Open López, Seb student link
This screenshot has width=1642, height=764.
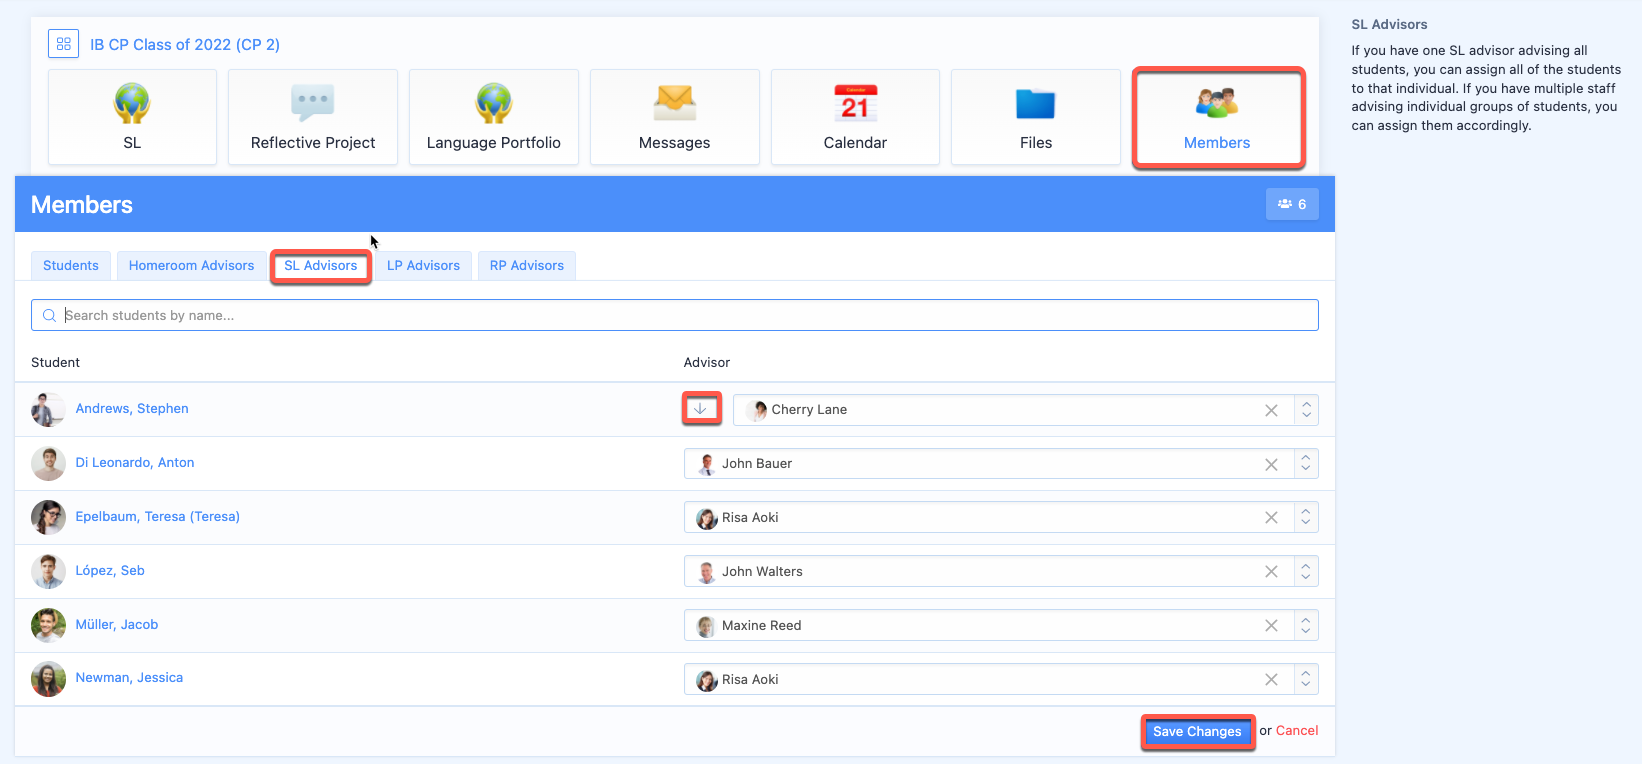pos(110,571)
